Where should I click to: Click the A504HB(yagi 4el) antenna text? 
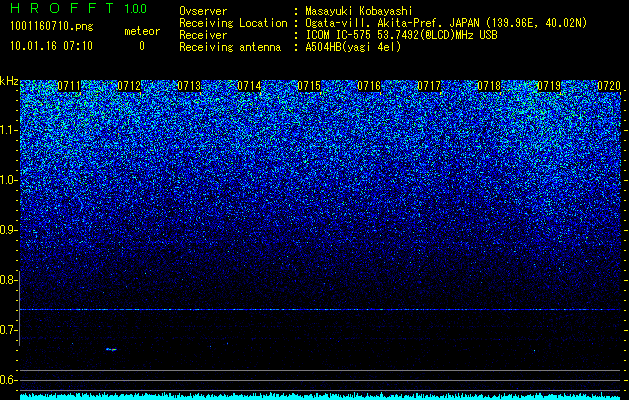(x=353, y=47)
